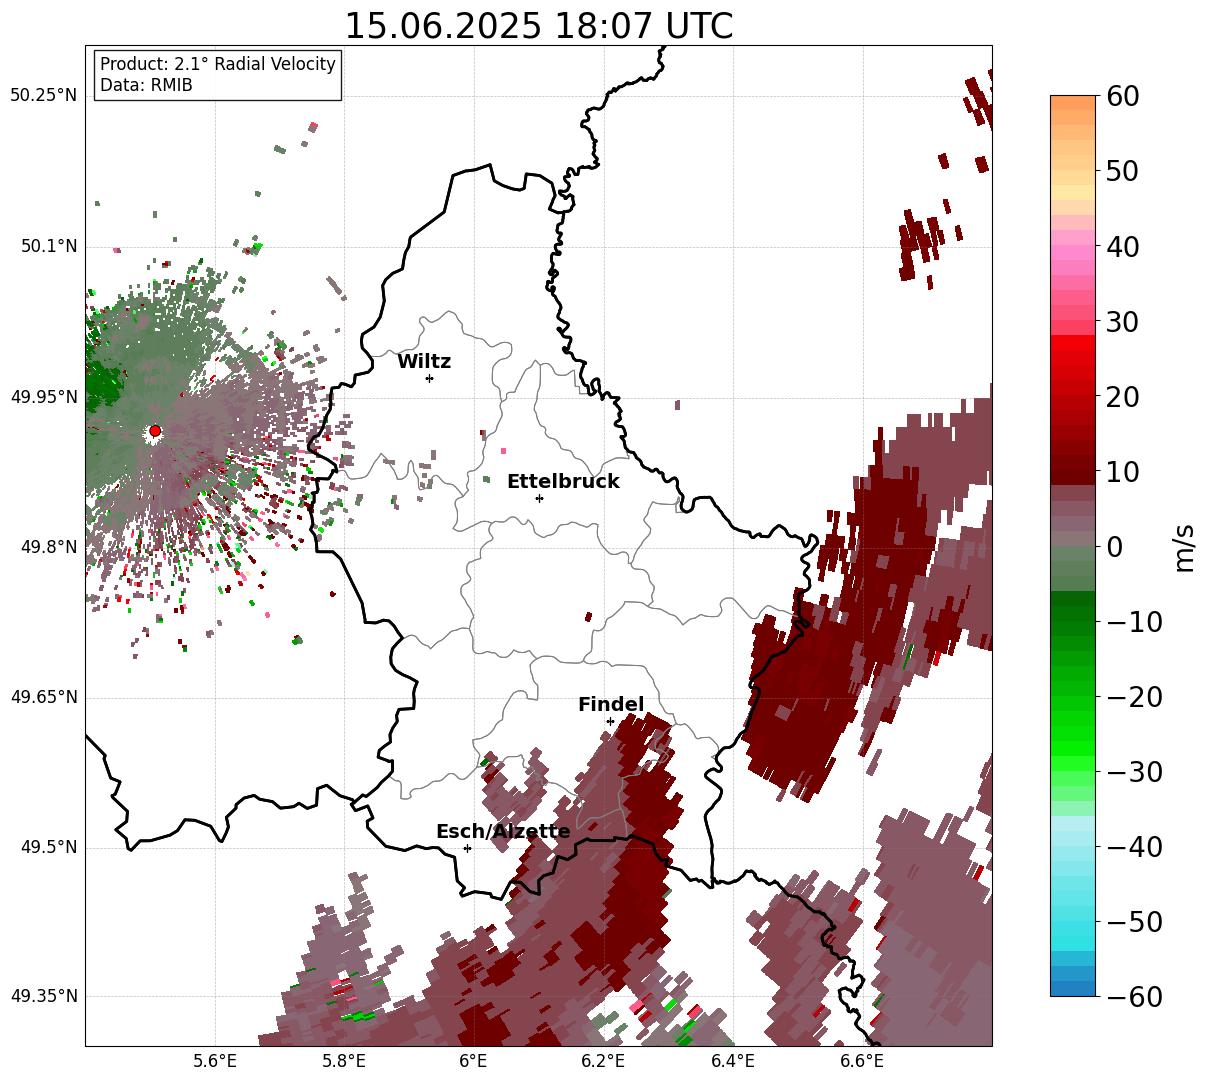Click the 49.5°N latitude label
Screen dimensions: 1207x1081
pyautogui.click(x=49, y=848)
